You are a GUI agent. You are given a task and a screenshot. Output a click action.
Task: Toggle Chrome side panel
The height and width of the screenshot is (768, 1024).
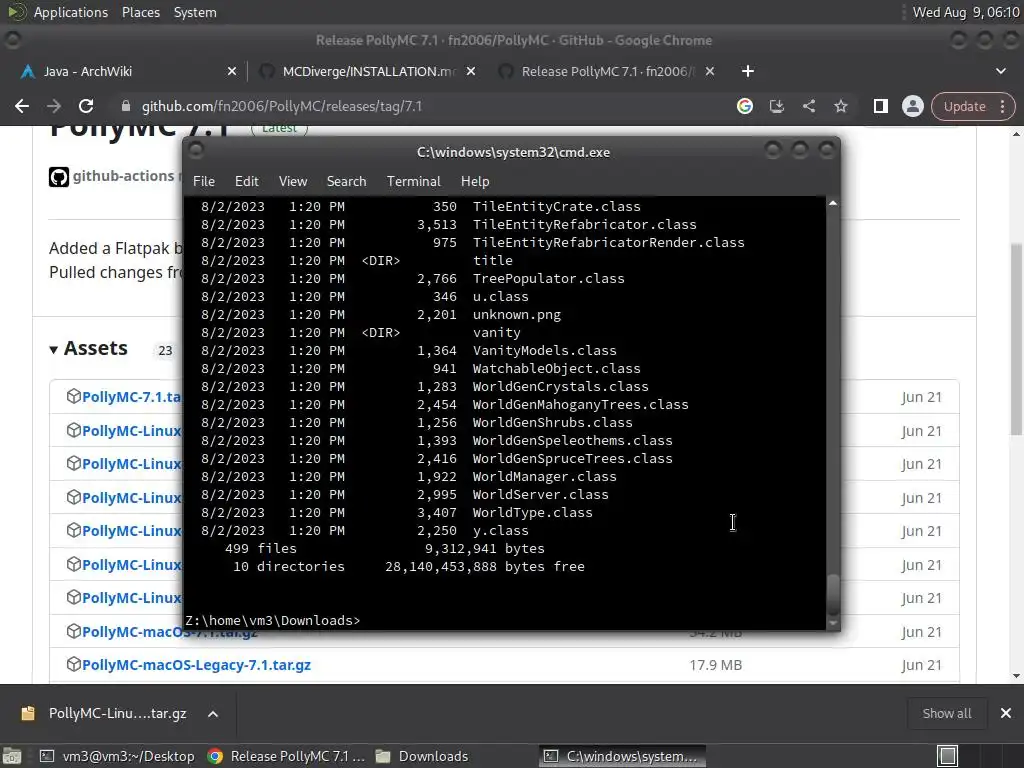880,106
